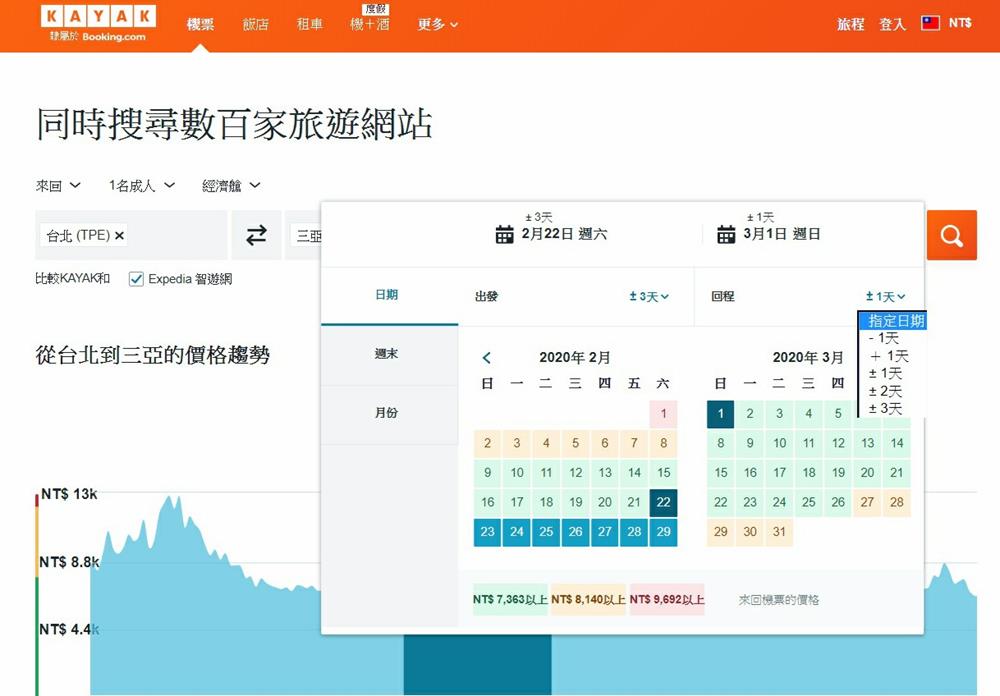This screenshot has width=1000, height=696.
Task: Select ± 2天 in the return dropdown list
Action: click(885, 391)
